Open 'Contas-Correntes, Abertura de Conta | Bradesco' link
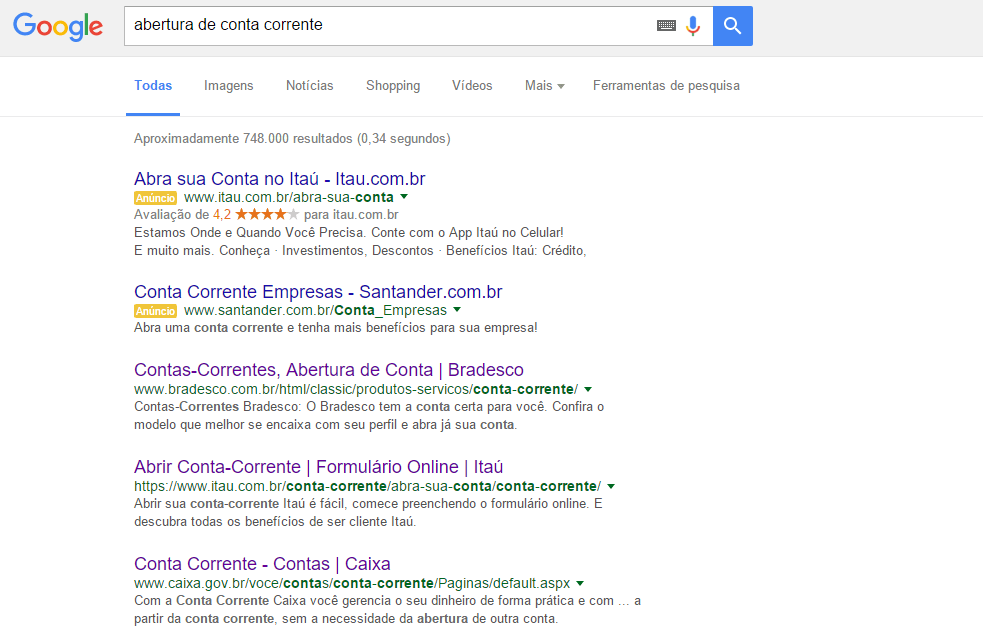This screenshot has width=983, height=644. point(329,369)
